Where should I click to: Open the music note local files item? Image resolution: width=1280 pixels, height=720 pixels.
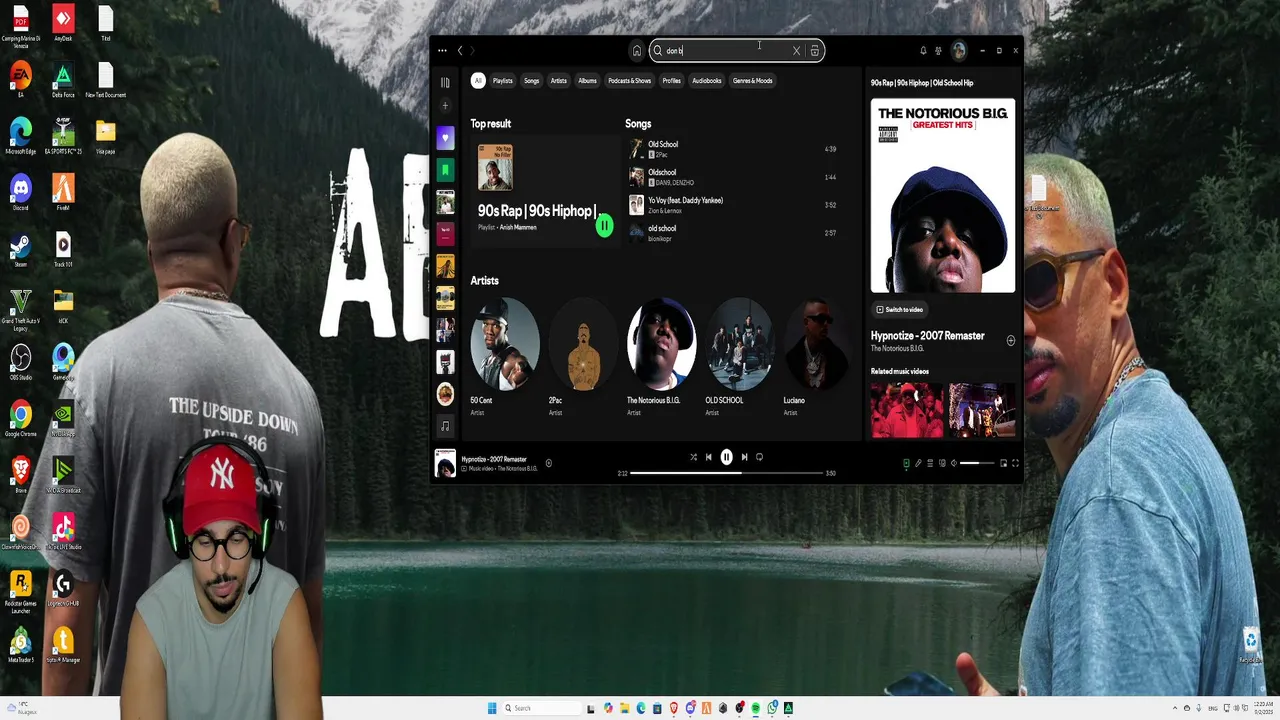[x=445, y=426]
